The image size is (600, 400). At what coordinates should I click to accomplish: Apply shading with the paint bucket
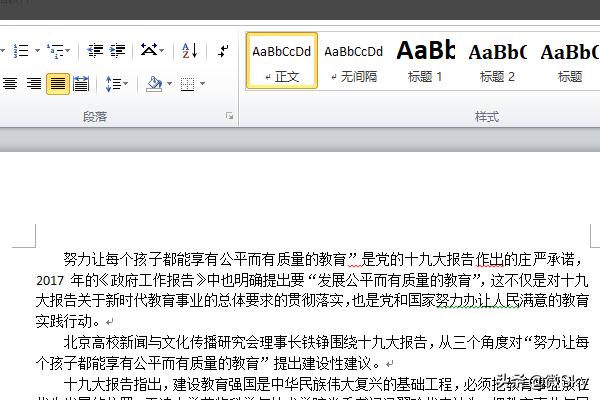click(x=152, y=83)
